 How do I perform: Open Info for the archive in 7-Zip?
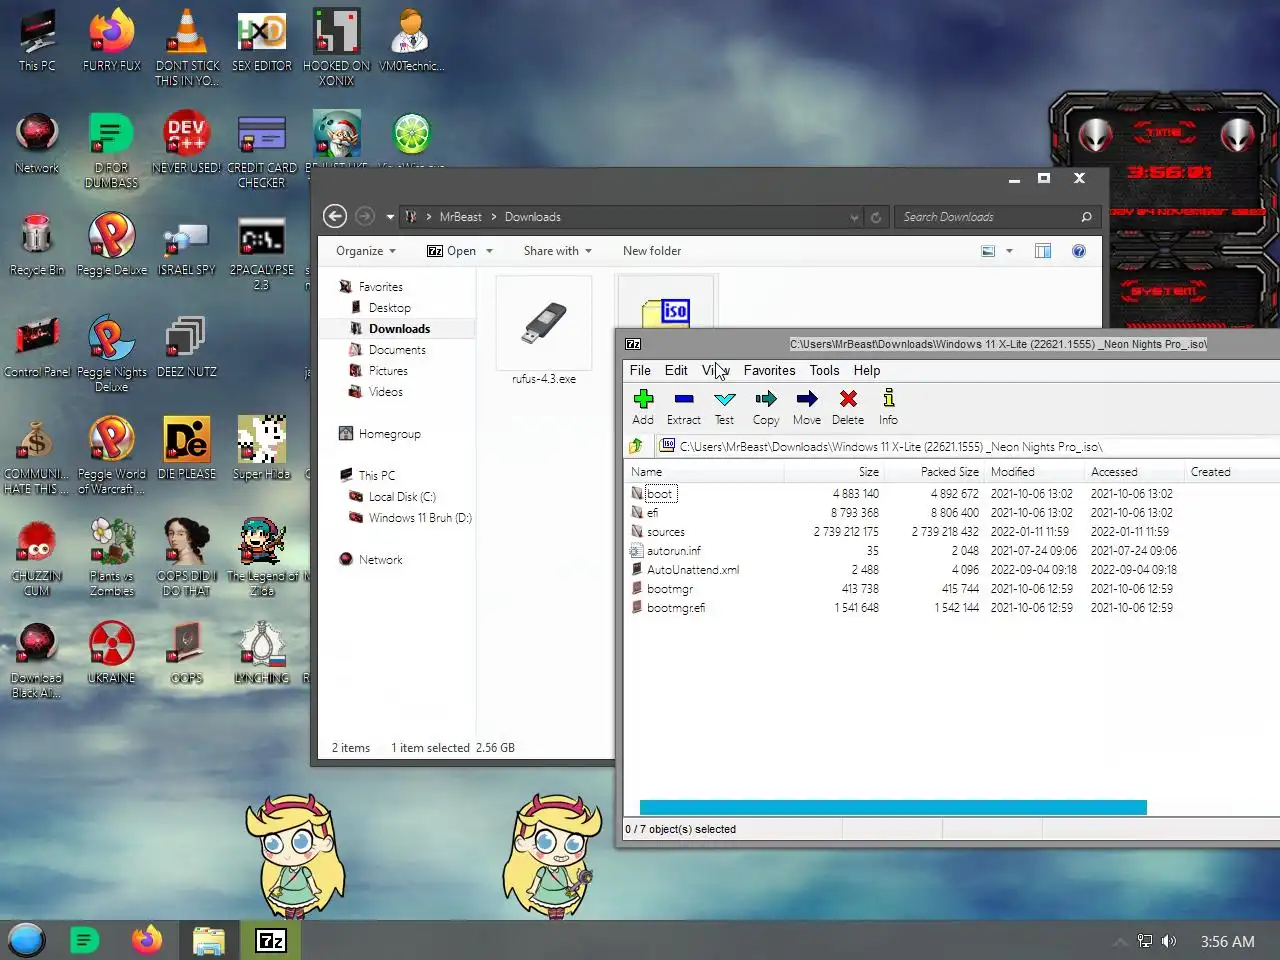tap(888, 407)
